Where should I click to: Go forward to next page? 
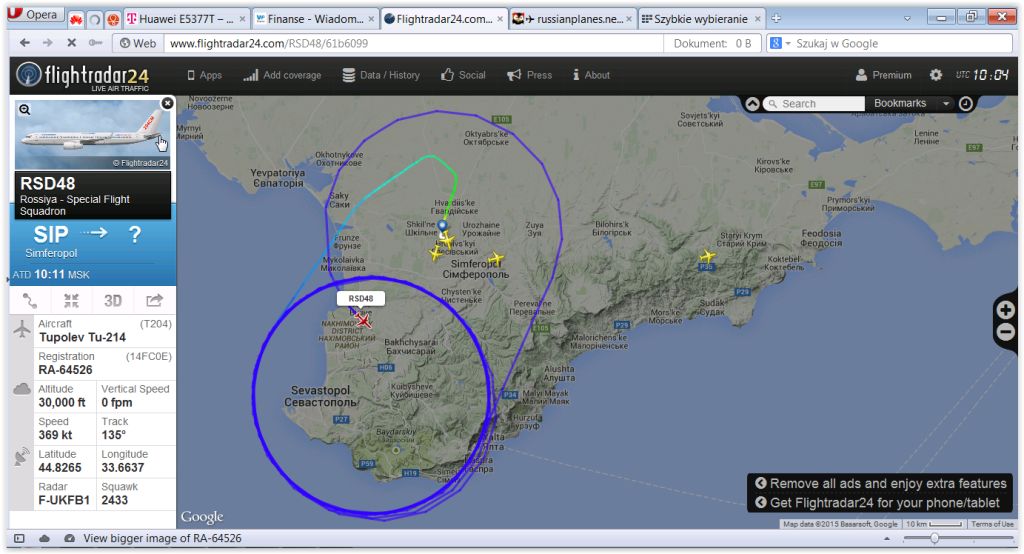48,43
